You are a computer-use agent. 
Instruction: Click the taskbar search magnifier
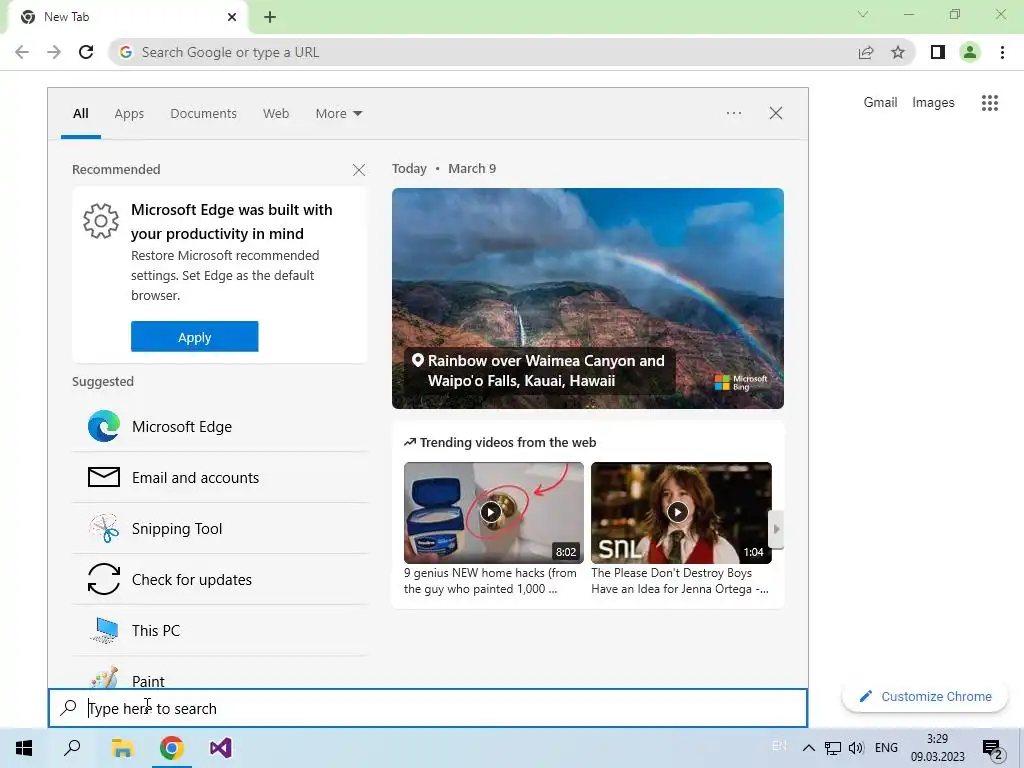click(72, 748)
